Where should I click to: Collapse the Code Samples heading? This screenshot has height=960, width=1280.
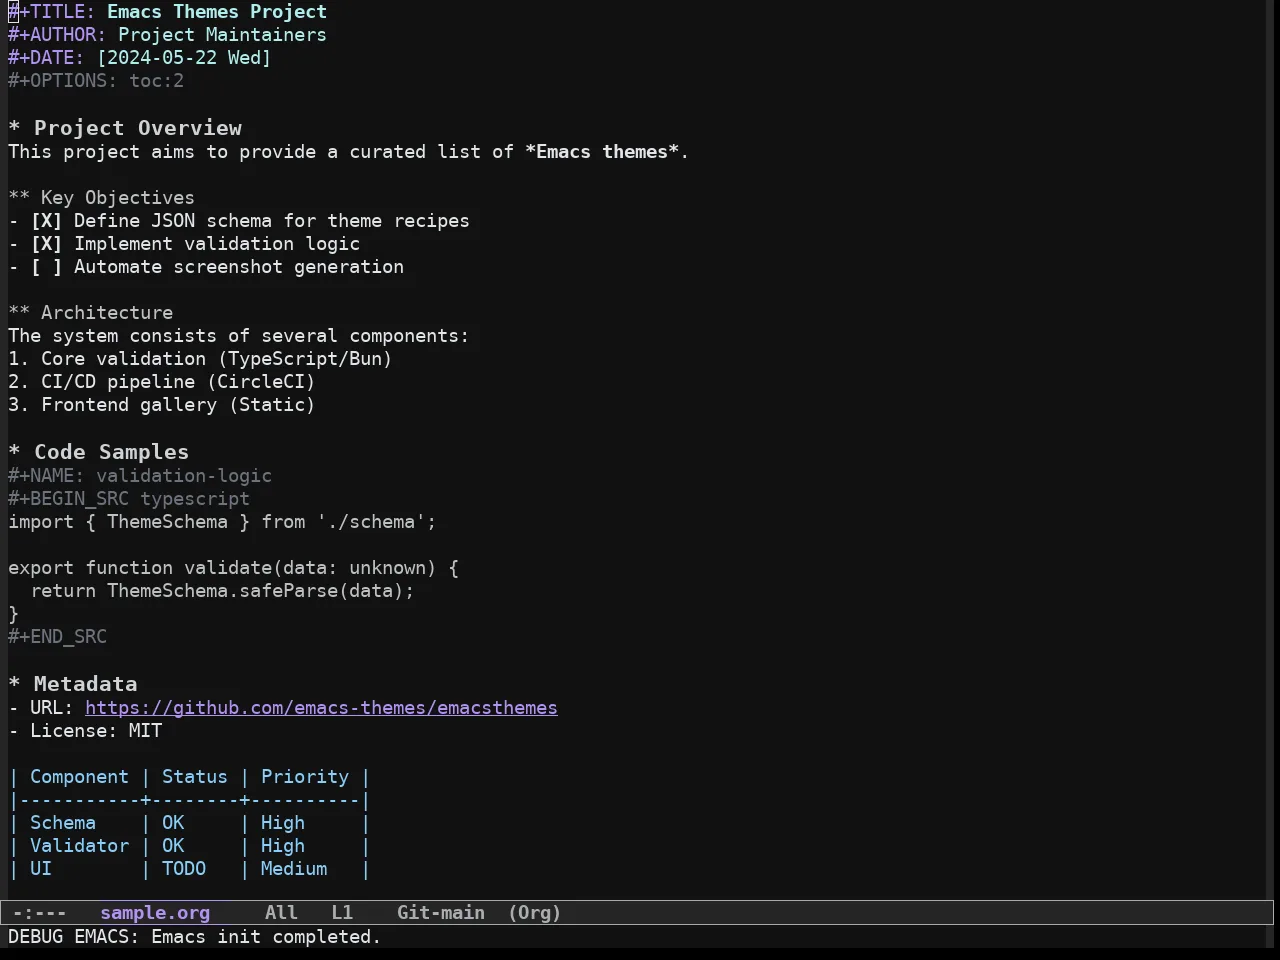pos(98,452)
